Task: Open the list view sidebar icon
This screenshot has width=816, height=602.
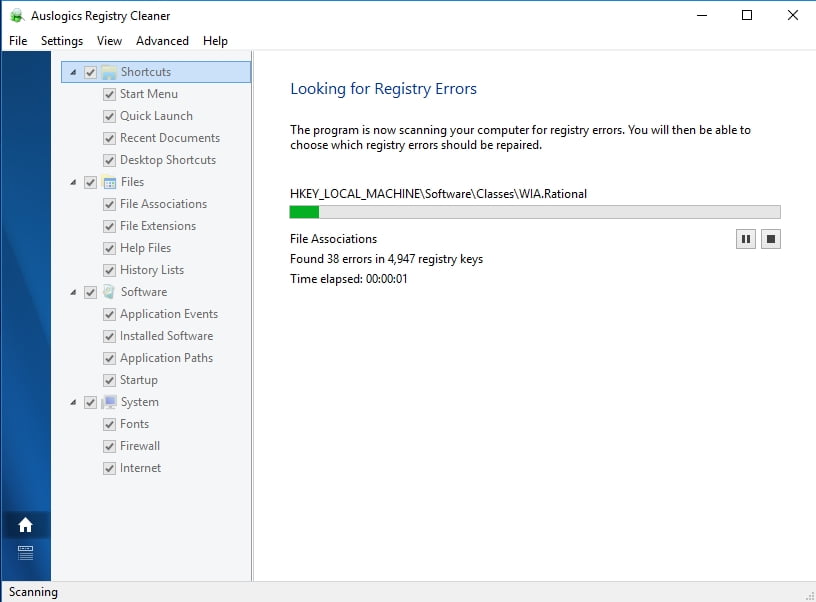Action: click(x=26, y=553)
